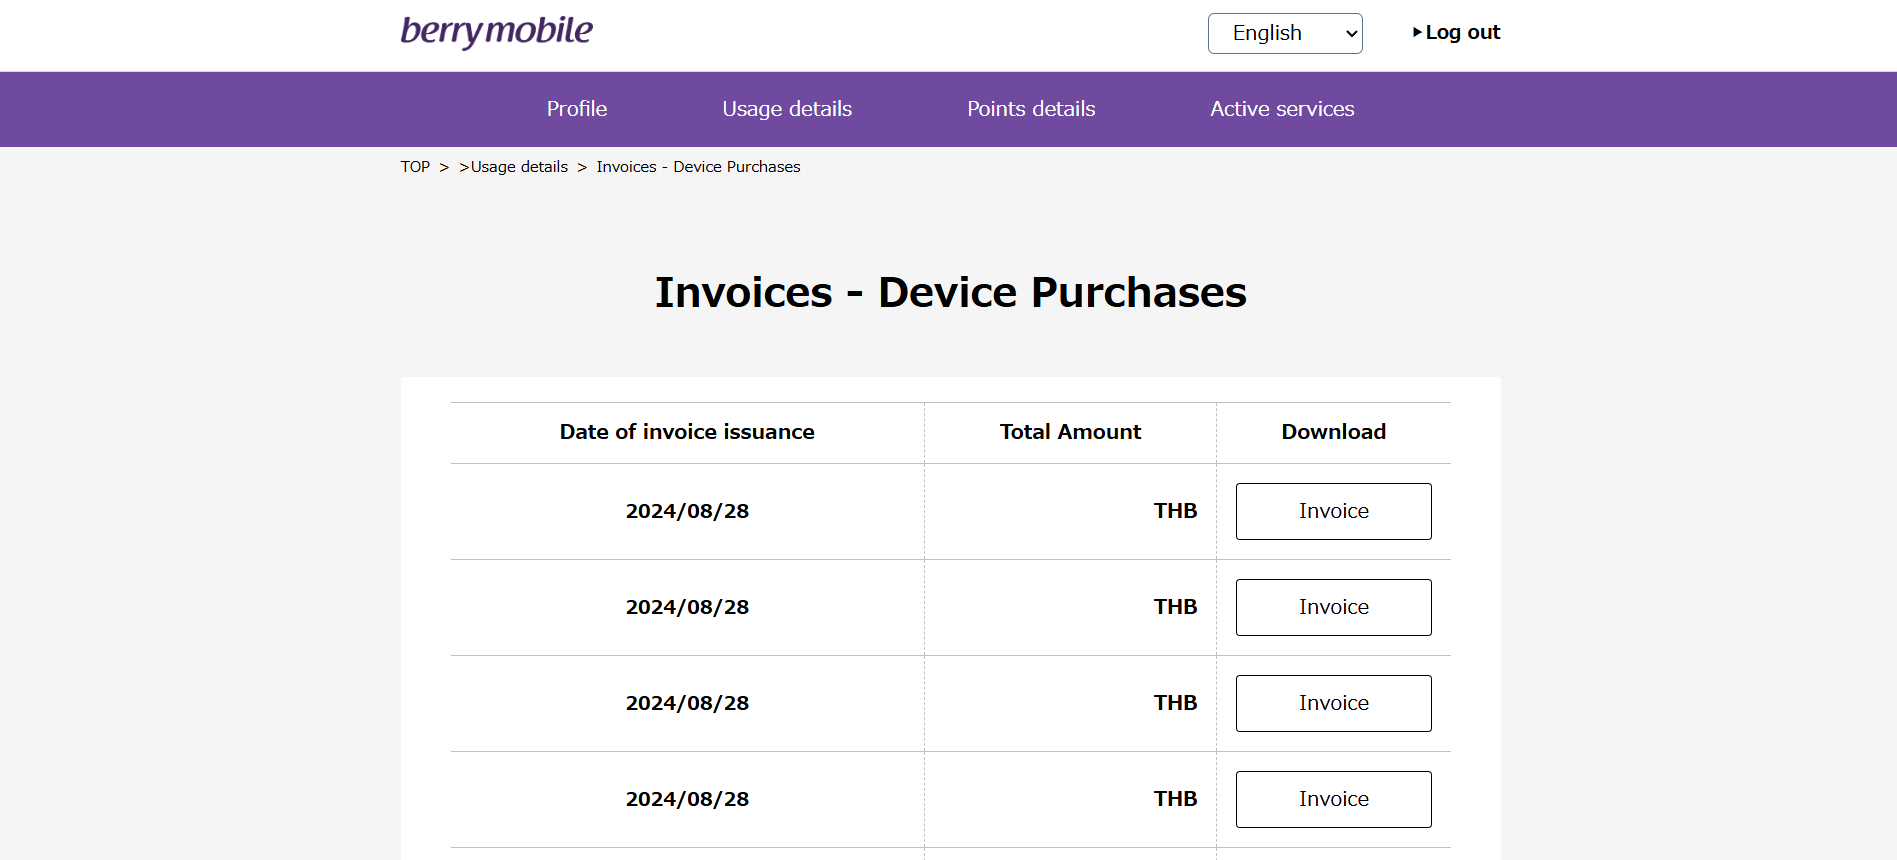
Task: Open the English language dropdown
Action: pyautogui.click(x=1285, y=33)
